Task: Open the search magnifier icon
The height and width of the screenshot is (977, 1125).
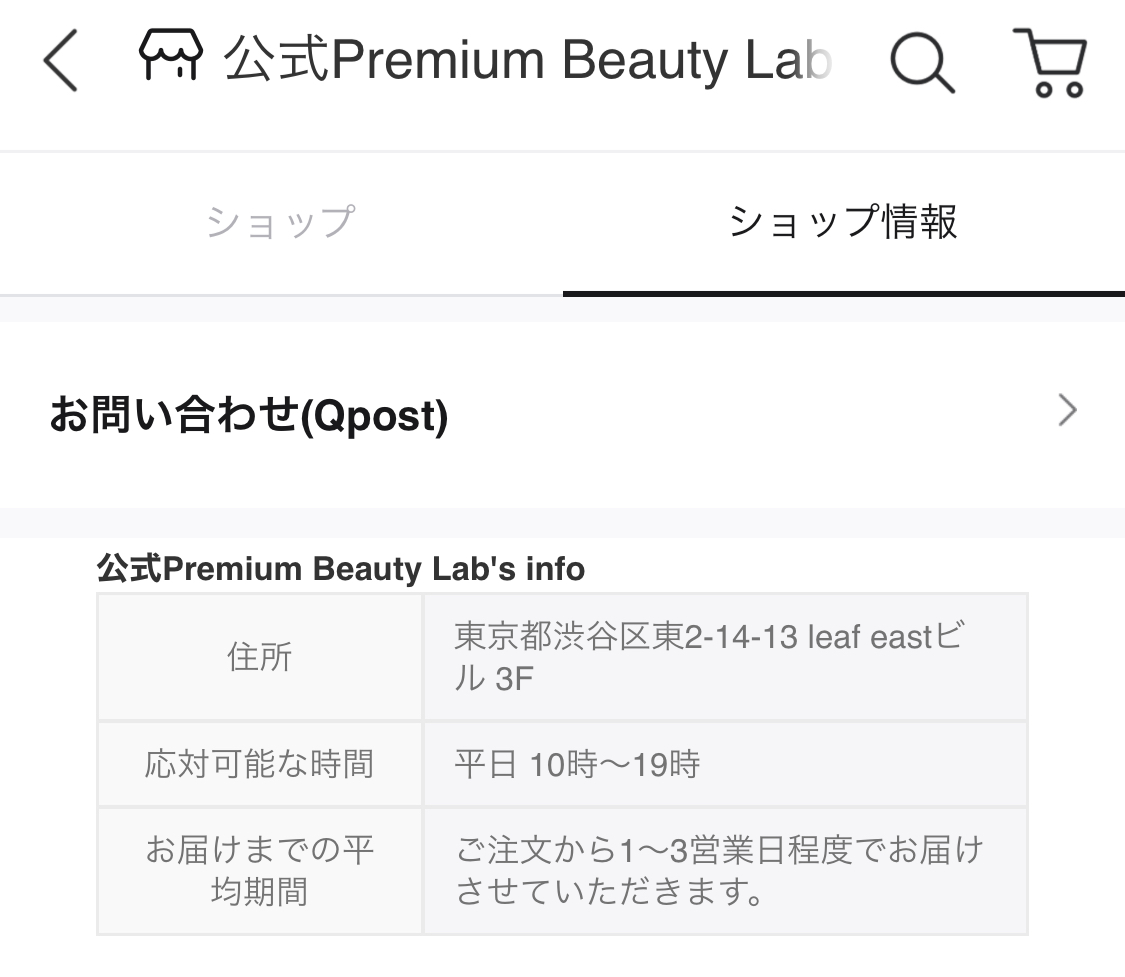Action: click(x=922, y=62)
